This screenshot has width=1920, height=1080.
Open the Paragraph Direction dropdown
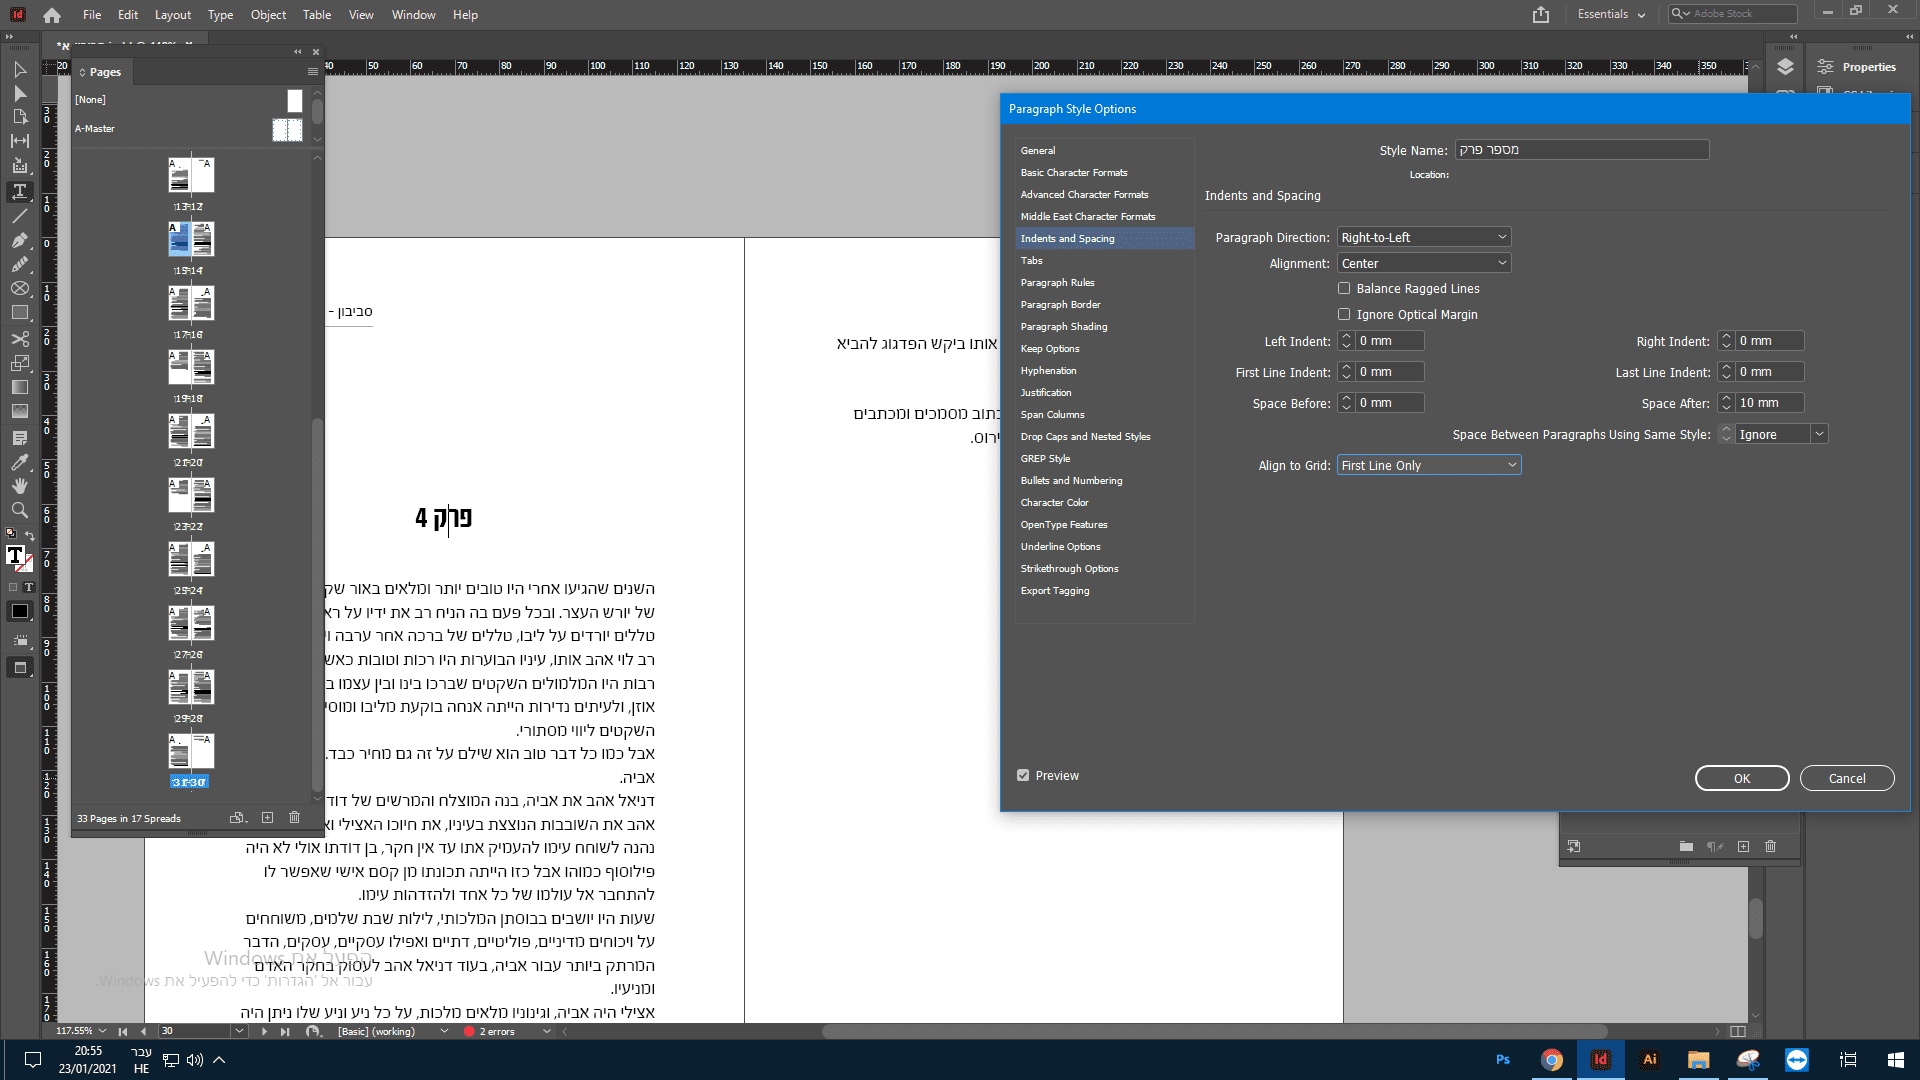click(1424, 238)
